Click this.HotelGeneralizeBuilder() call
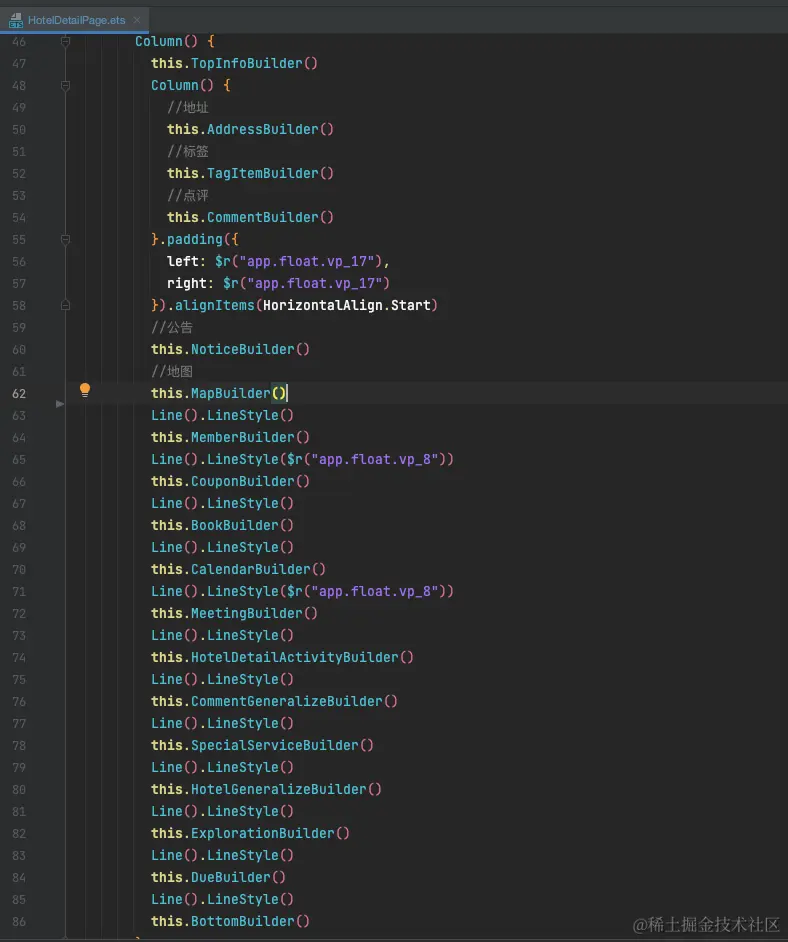The width and height of the screenshot is (788, 942). (x=266, y=789)
